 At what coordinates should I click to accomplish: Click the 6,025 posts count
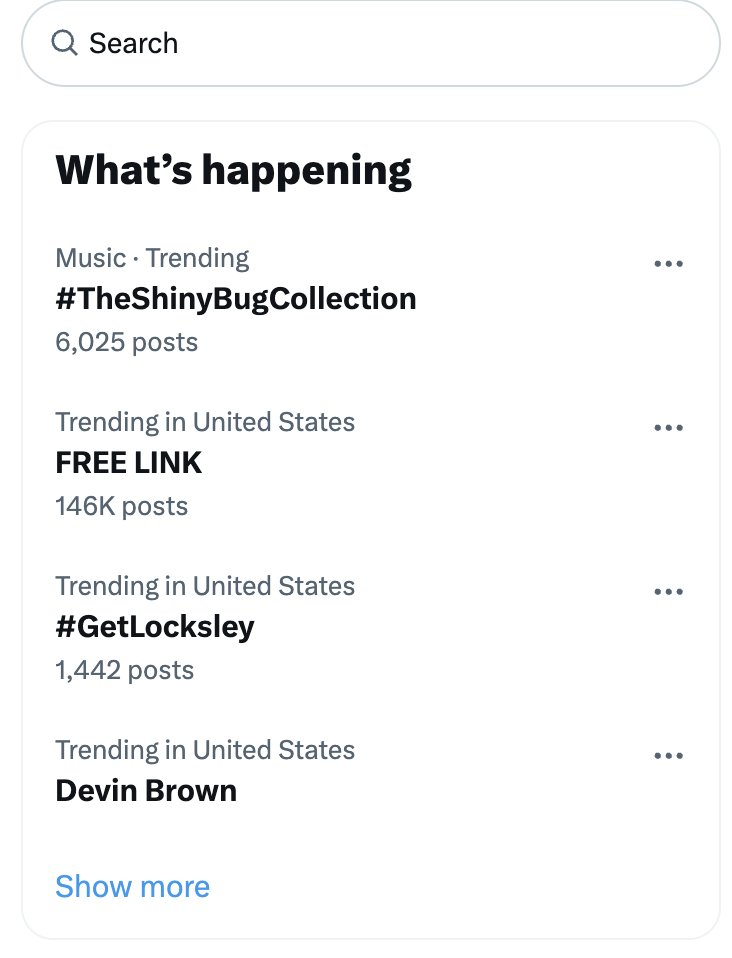point(126,342)
